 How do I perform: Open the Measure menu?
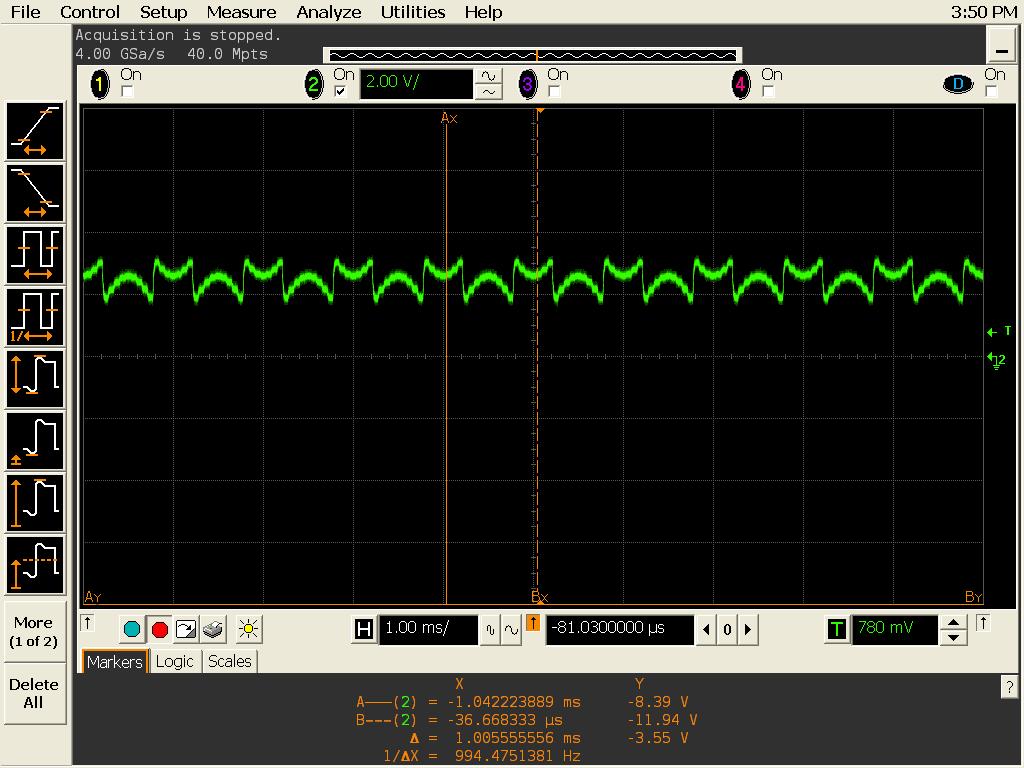240,12
